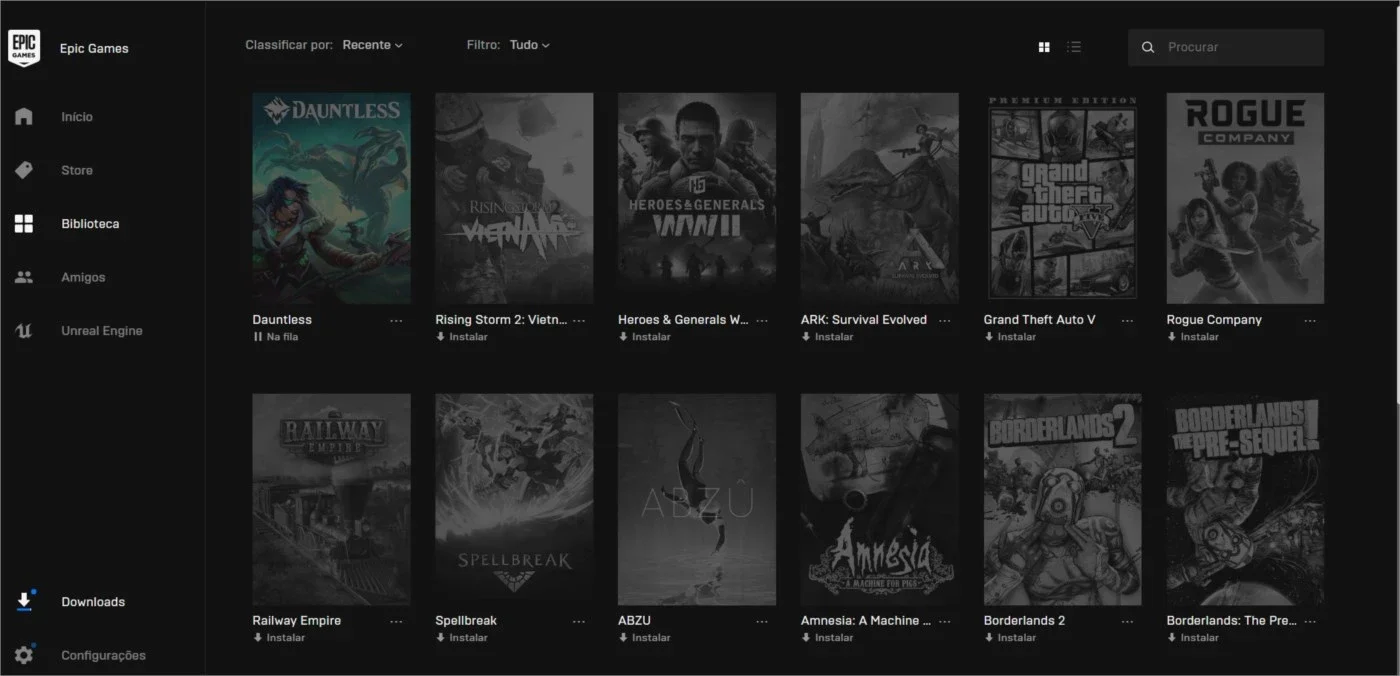Expand the Classificar por Recente dropdown

[x=372, y=45]
